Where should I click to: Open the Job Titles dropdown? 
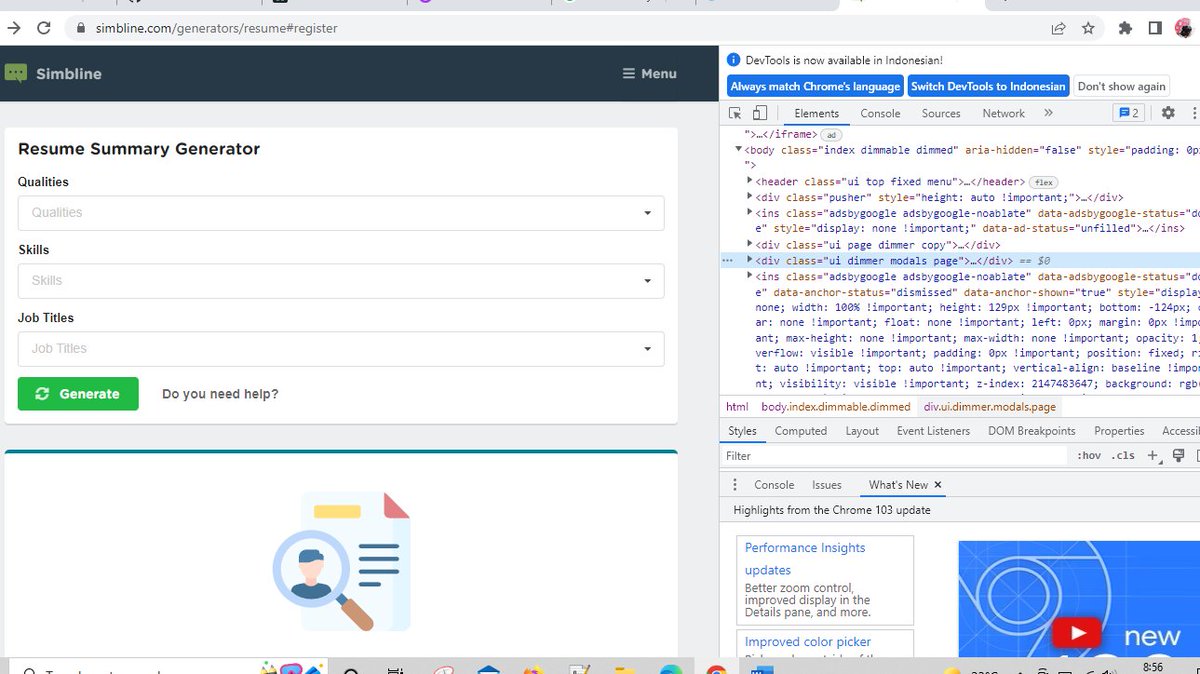341,348
